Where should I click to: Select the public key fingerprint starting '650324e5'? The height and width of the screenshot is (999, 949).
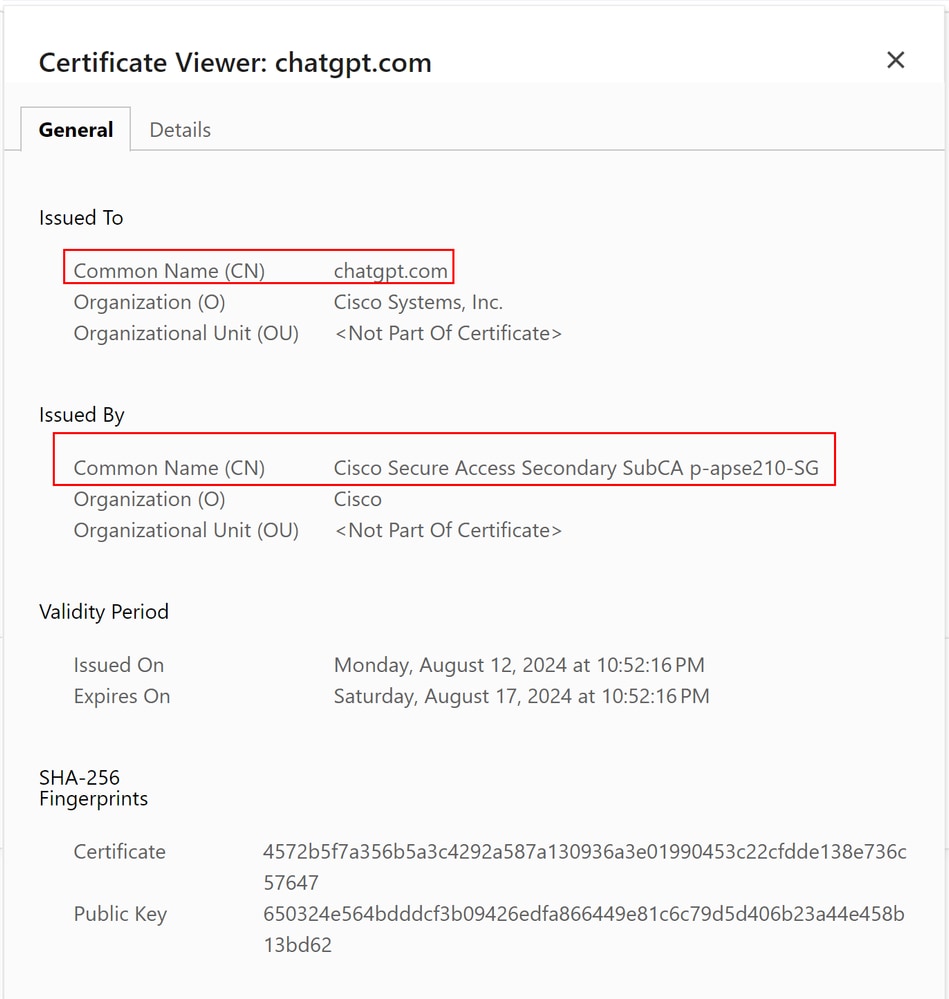[x=584, y=930]
